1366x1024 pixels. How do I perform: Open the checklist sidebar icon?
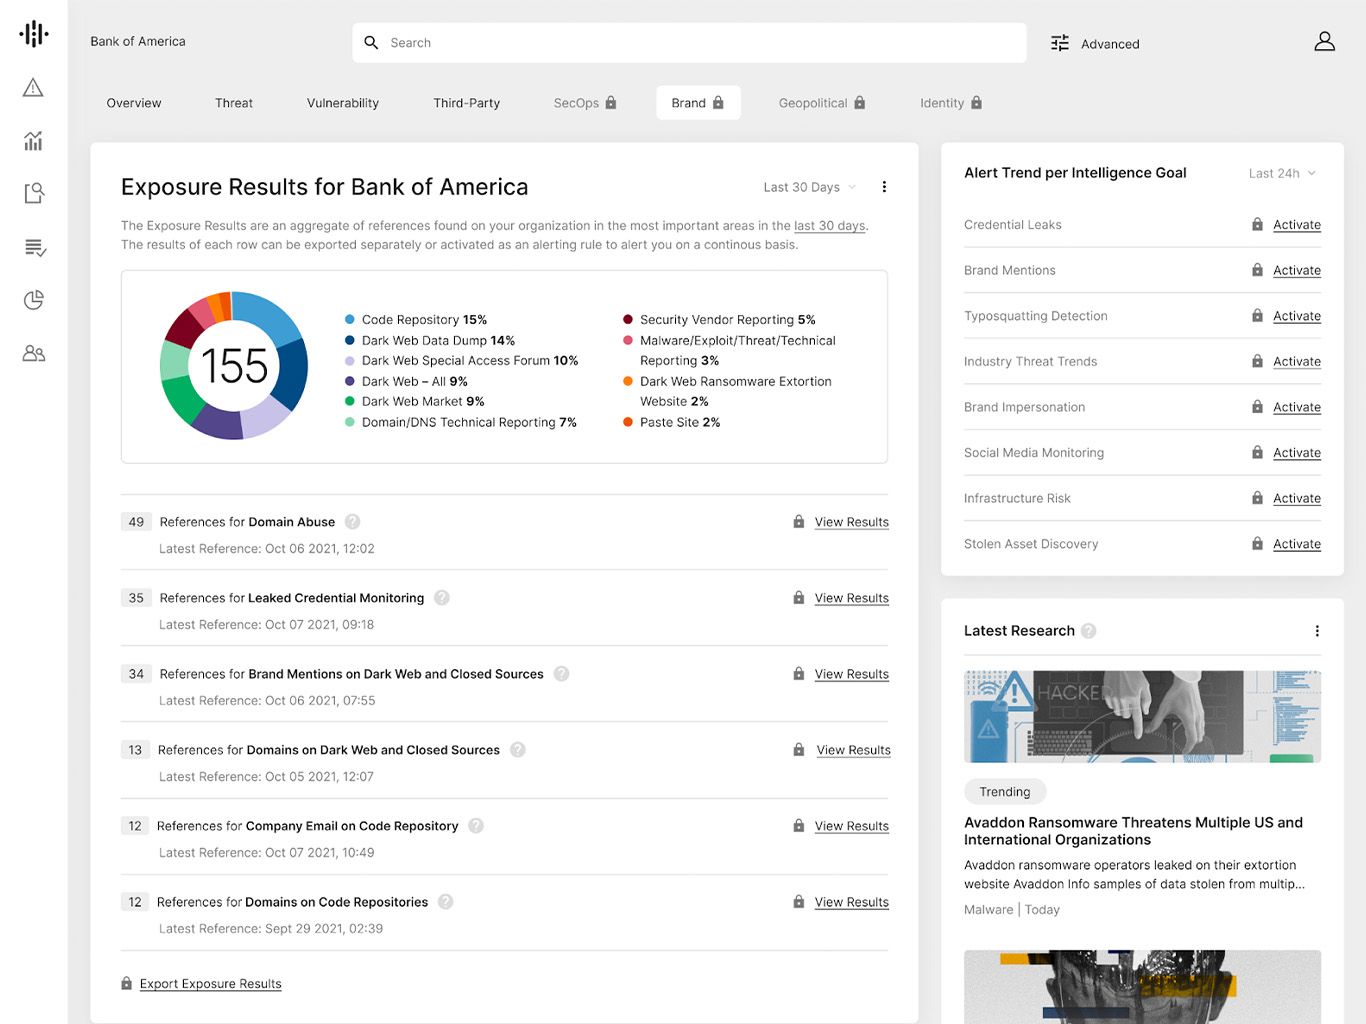35,247
